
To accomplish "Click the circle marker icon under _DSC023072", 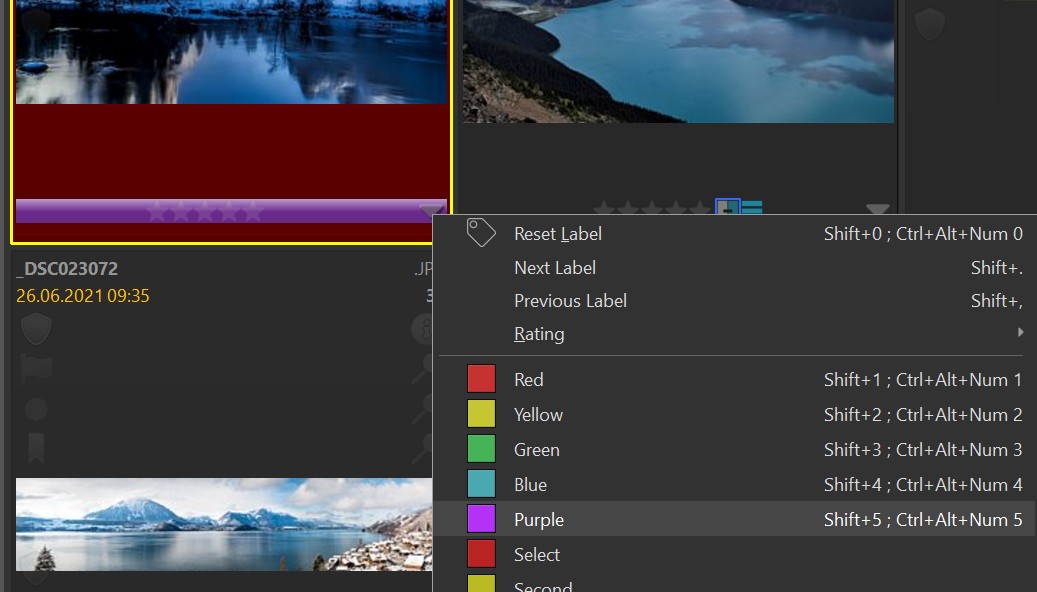I will (x=36, y=409).
